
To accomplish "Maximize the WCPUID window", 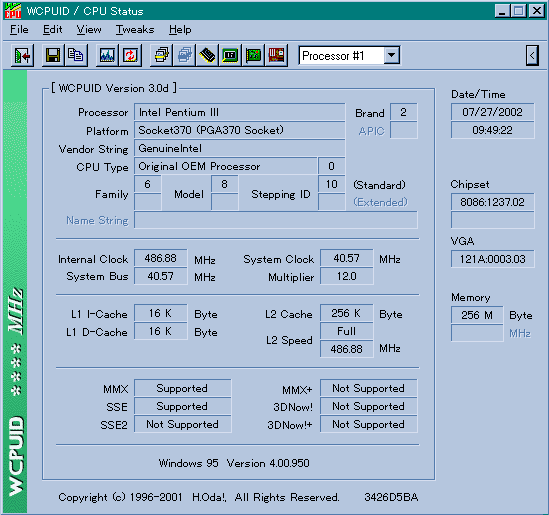I will point(519,11).
